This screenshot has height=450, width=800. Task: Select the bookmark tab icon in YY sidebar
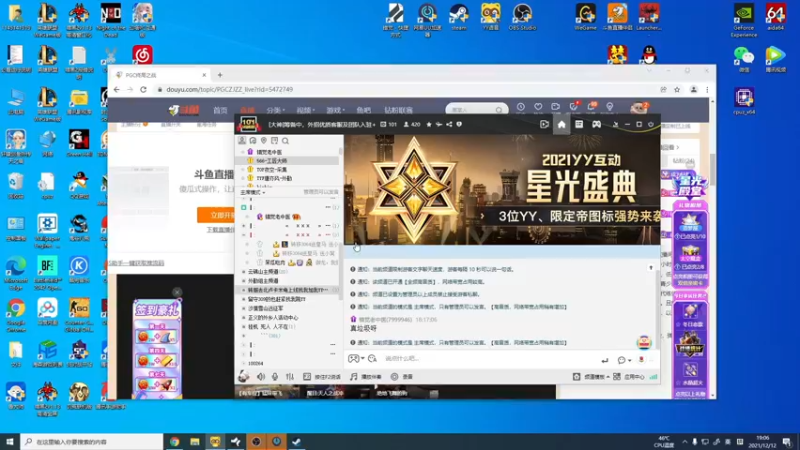click(274, 141)
